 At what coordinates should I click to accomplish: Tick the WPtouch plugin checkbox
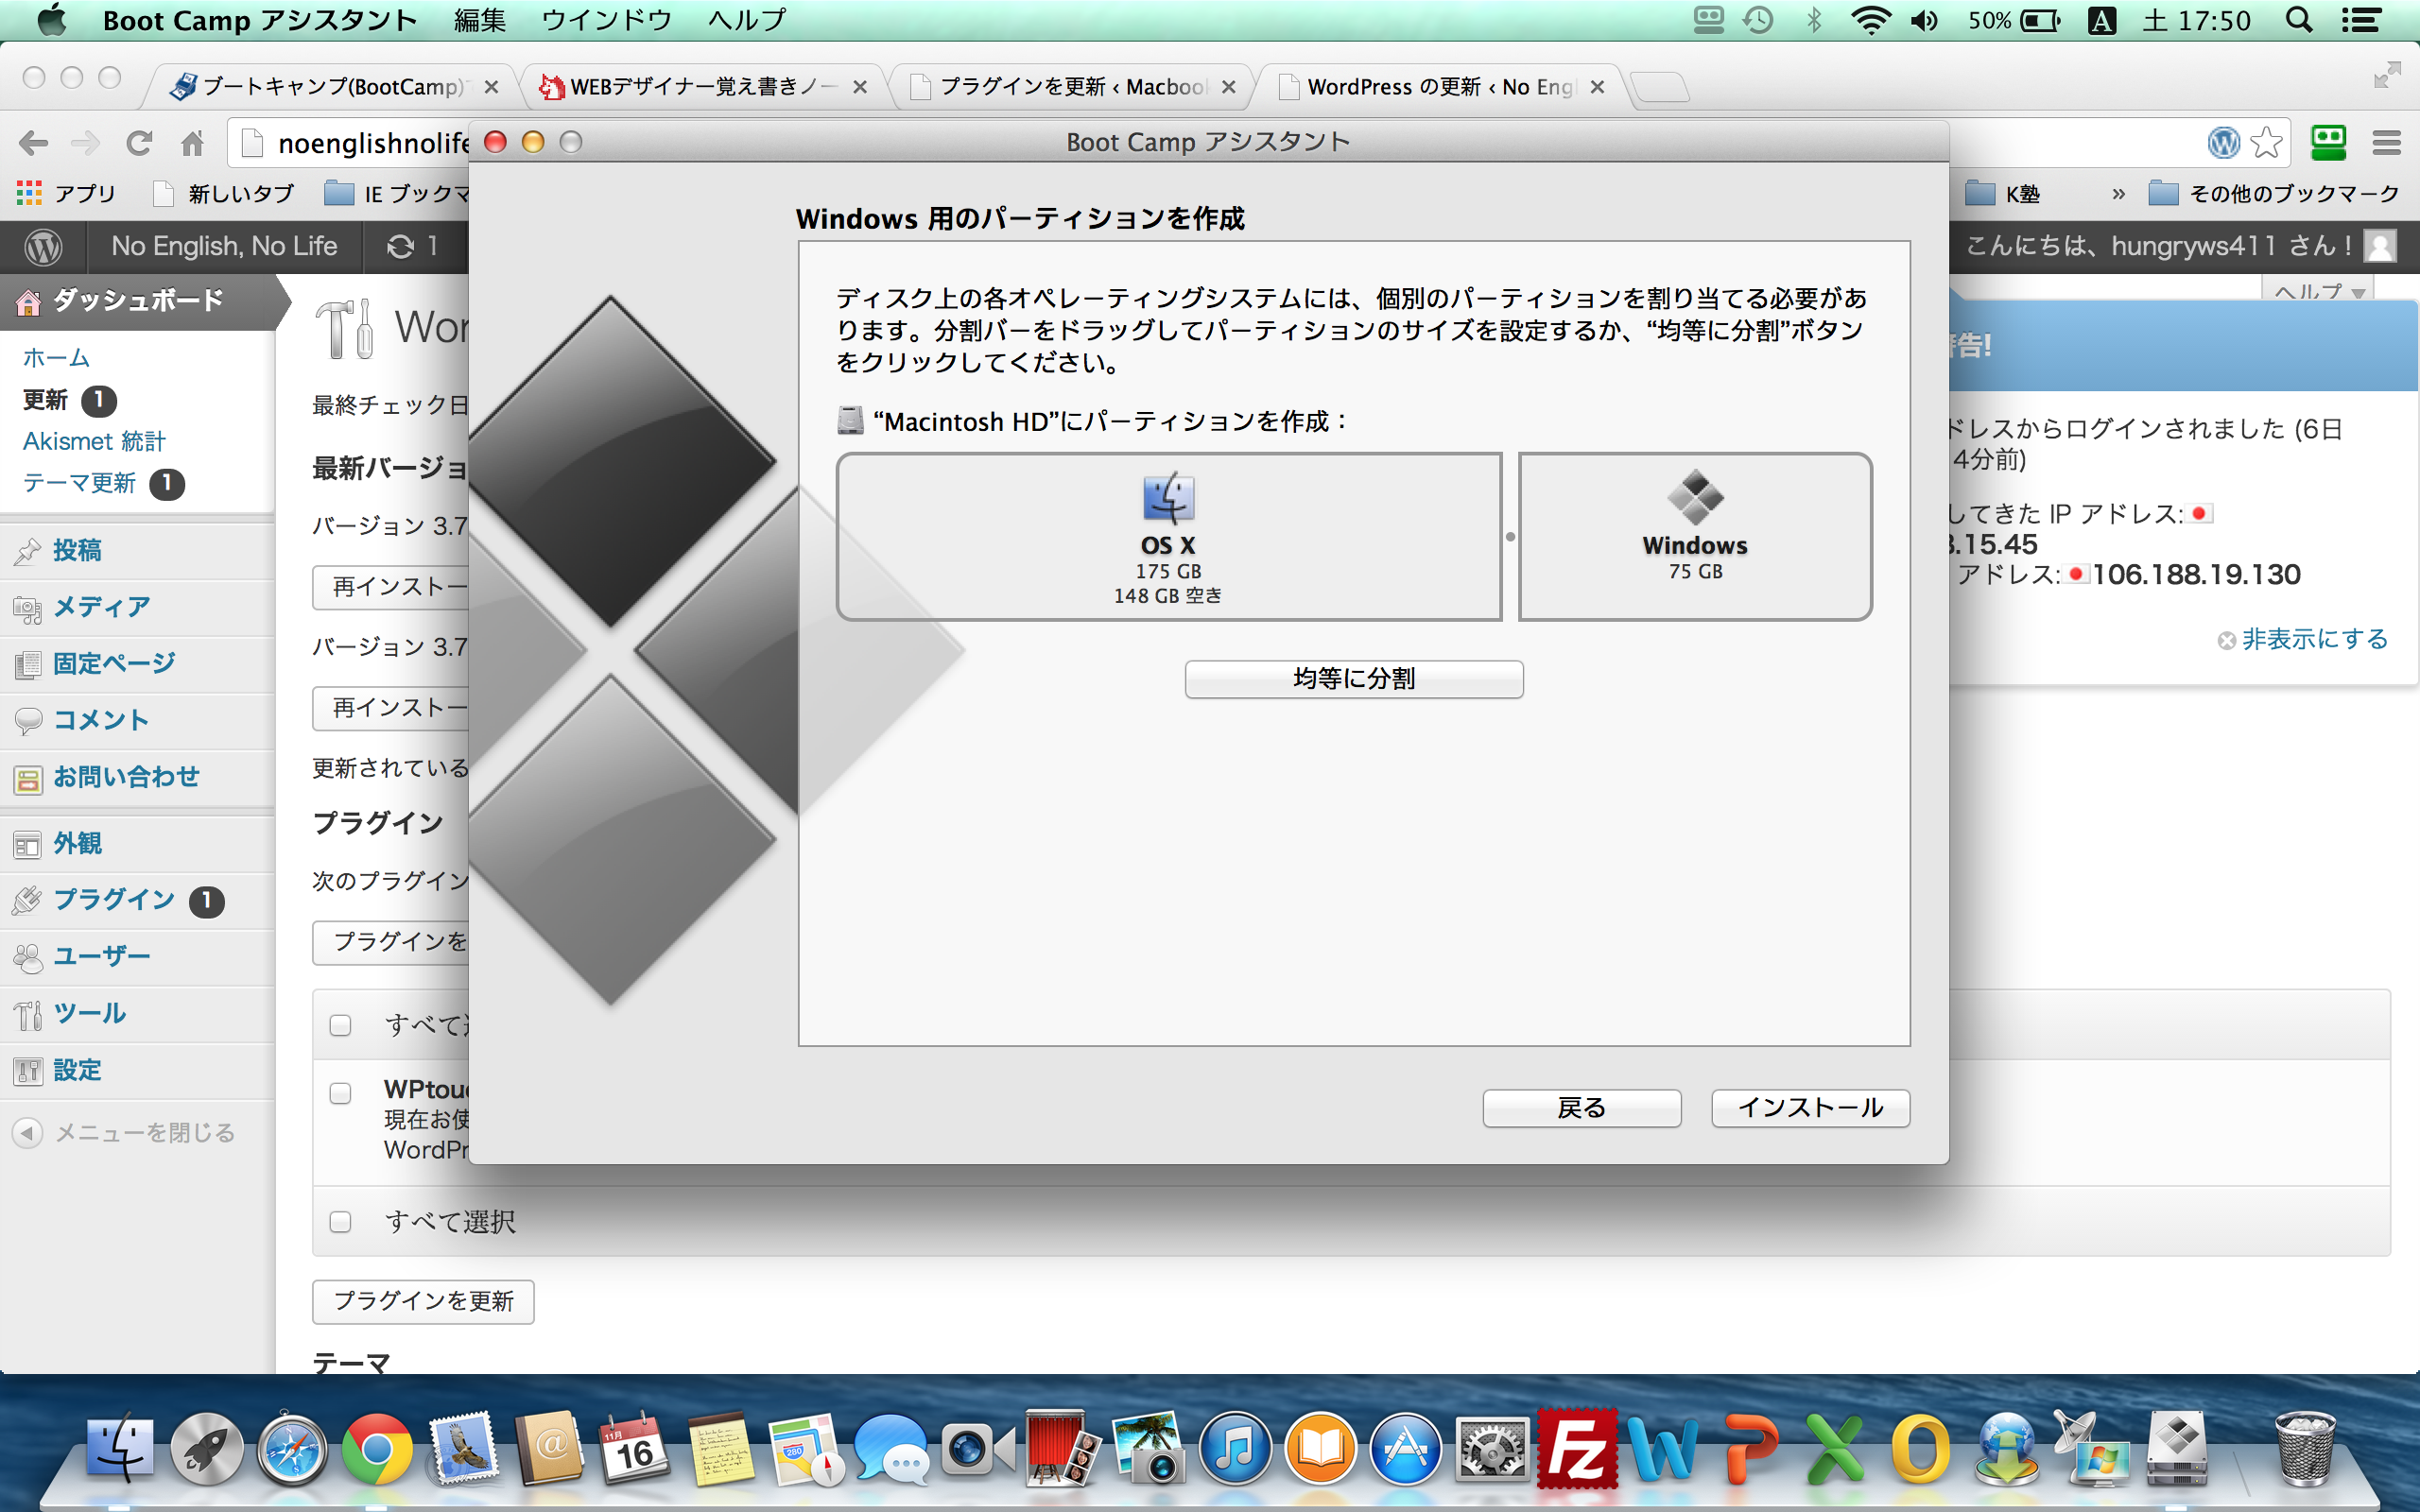pos(340,1093)
